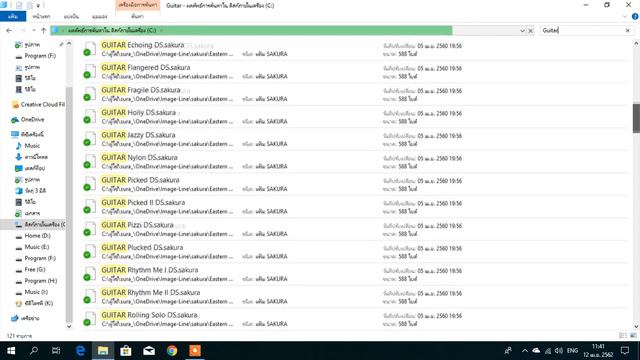
Task: Launch Microsoft Edge from taskbar
Action: (x=80, y=351)
